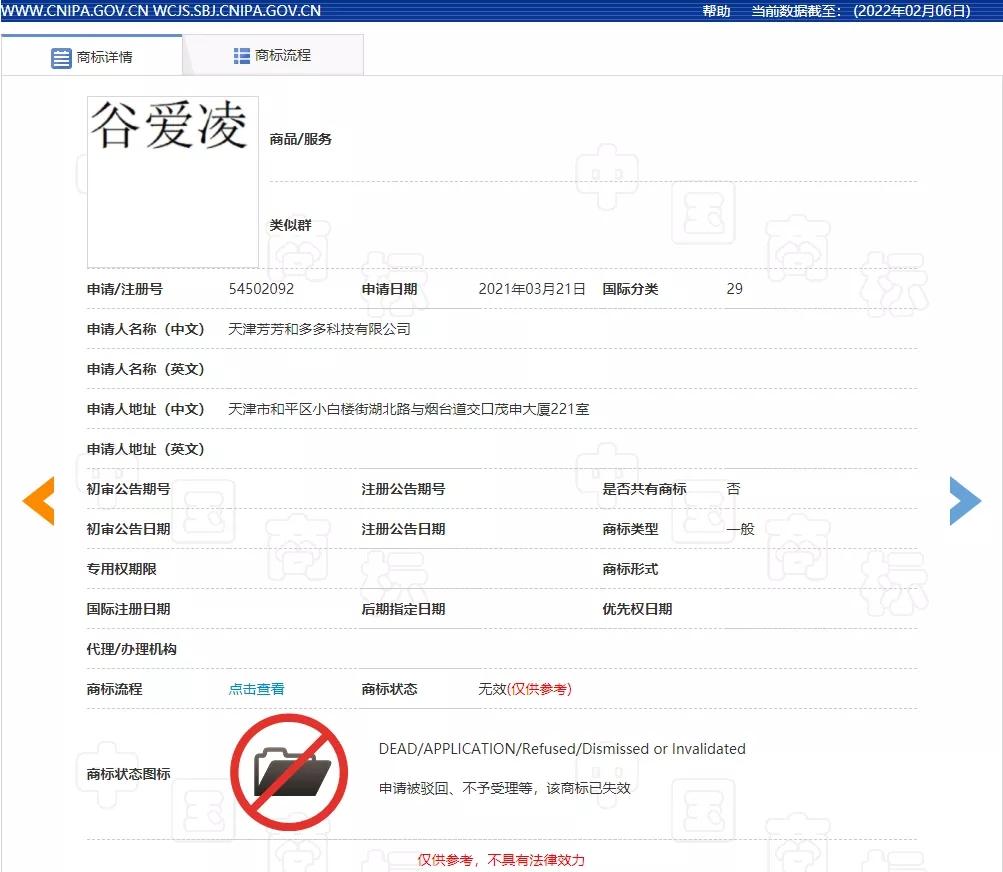Viewport: 1003px width, 872px height.
Task: Select the text 申请被驳回、不予受理等，该商标已失效
Action: pos(505,788)
